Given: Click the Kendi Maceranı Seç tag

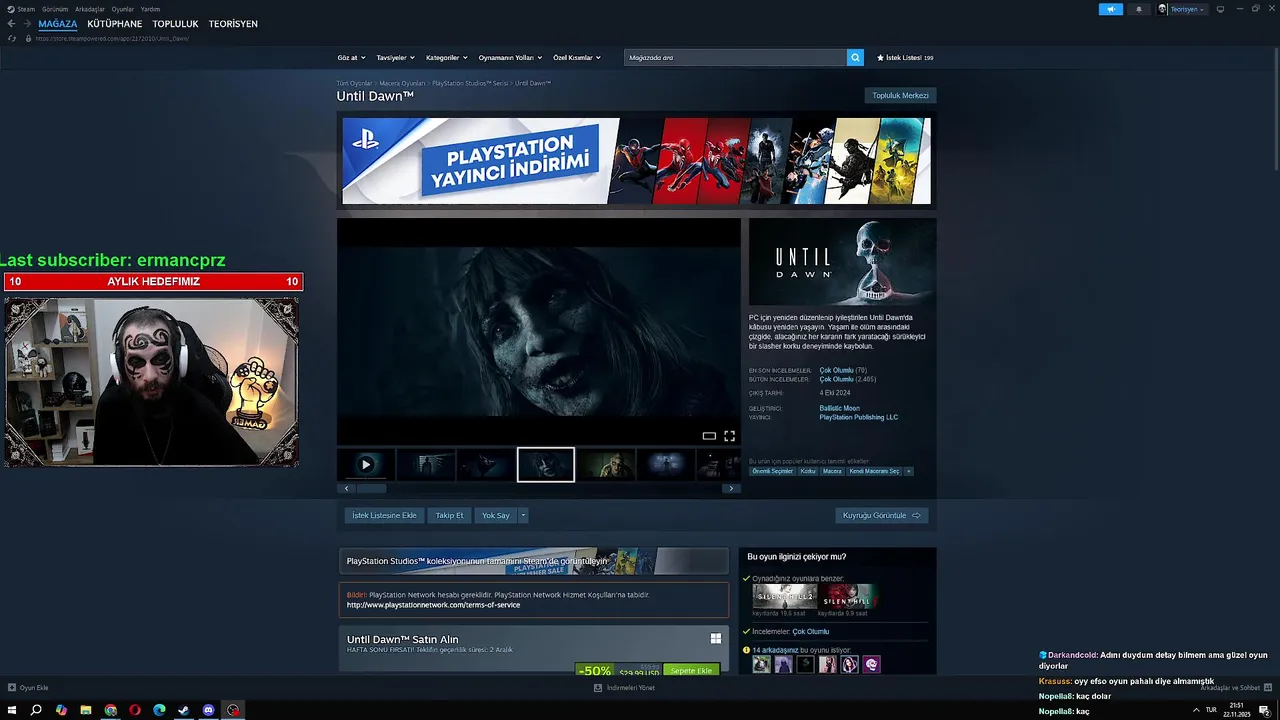Looking at the screenshot, I should (874, 471).
